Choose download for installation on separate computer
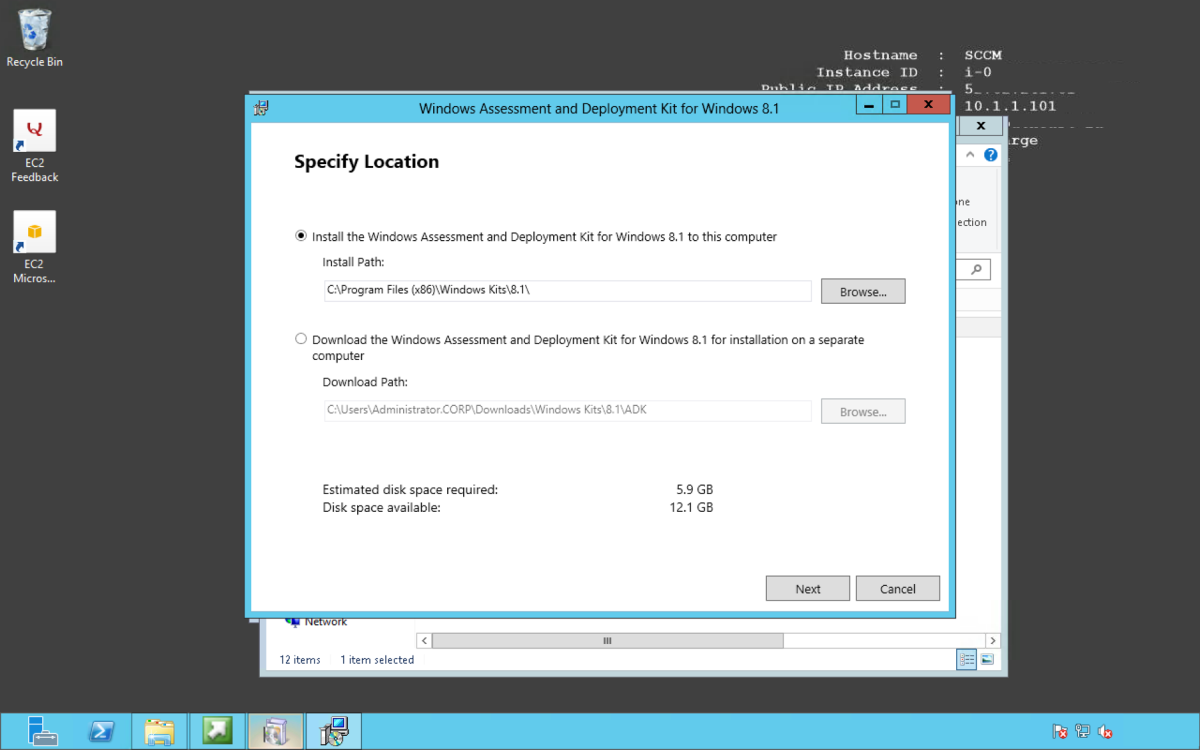 click(x=301, y=338)
